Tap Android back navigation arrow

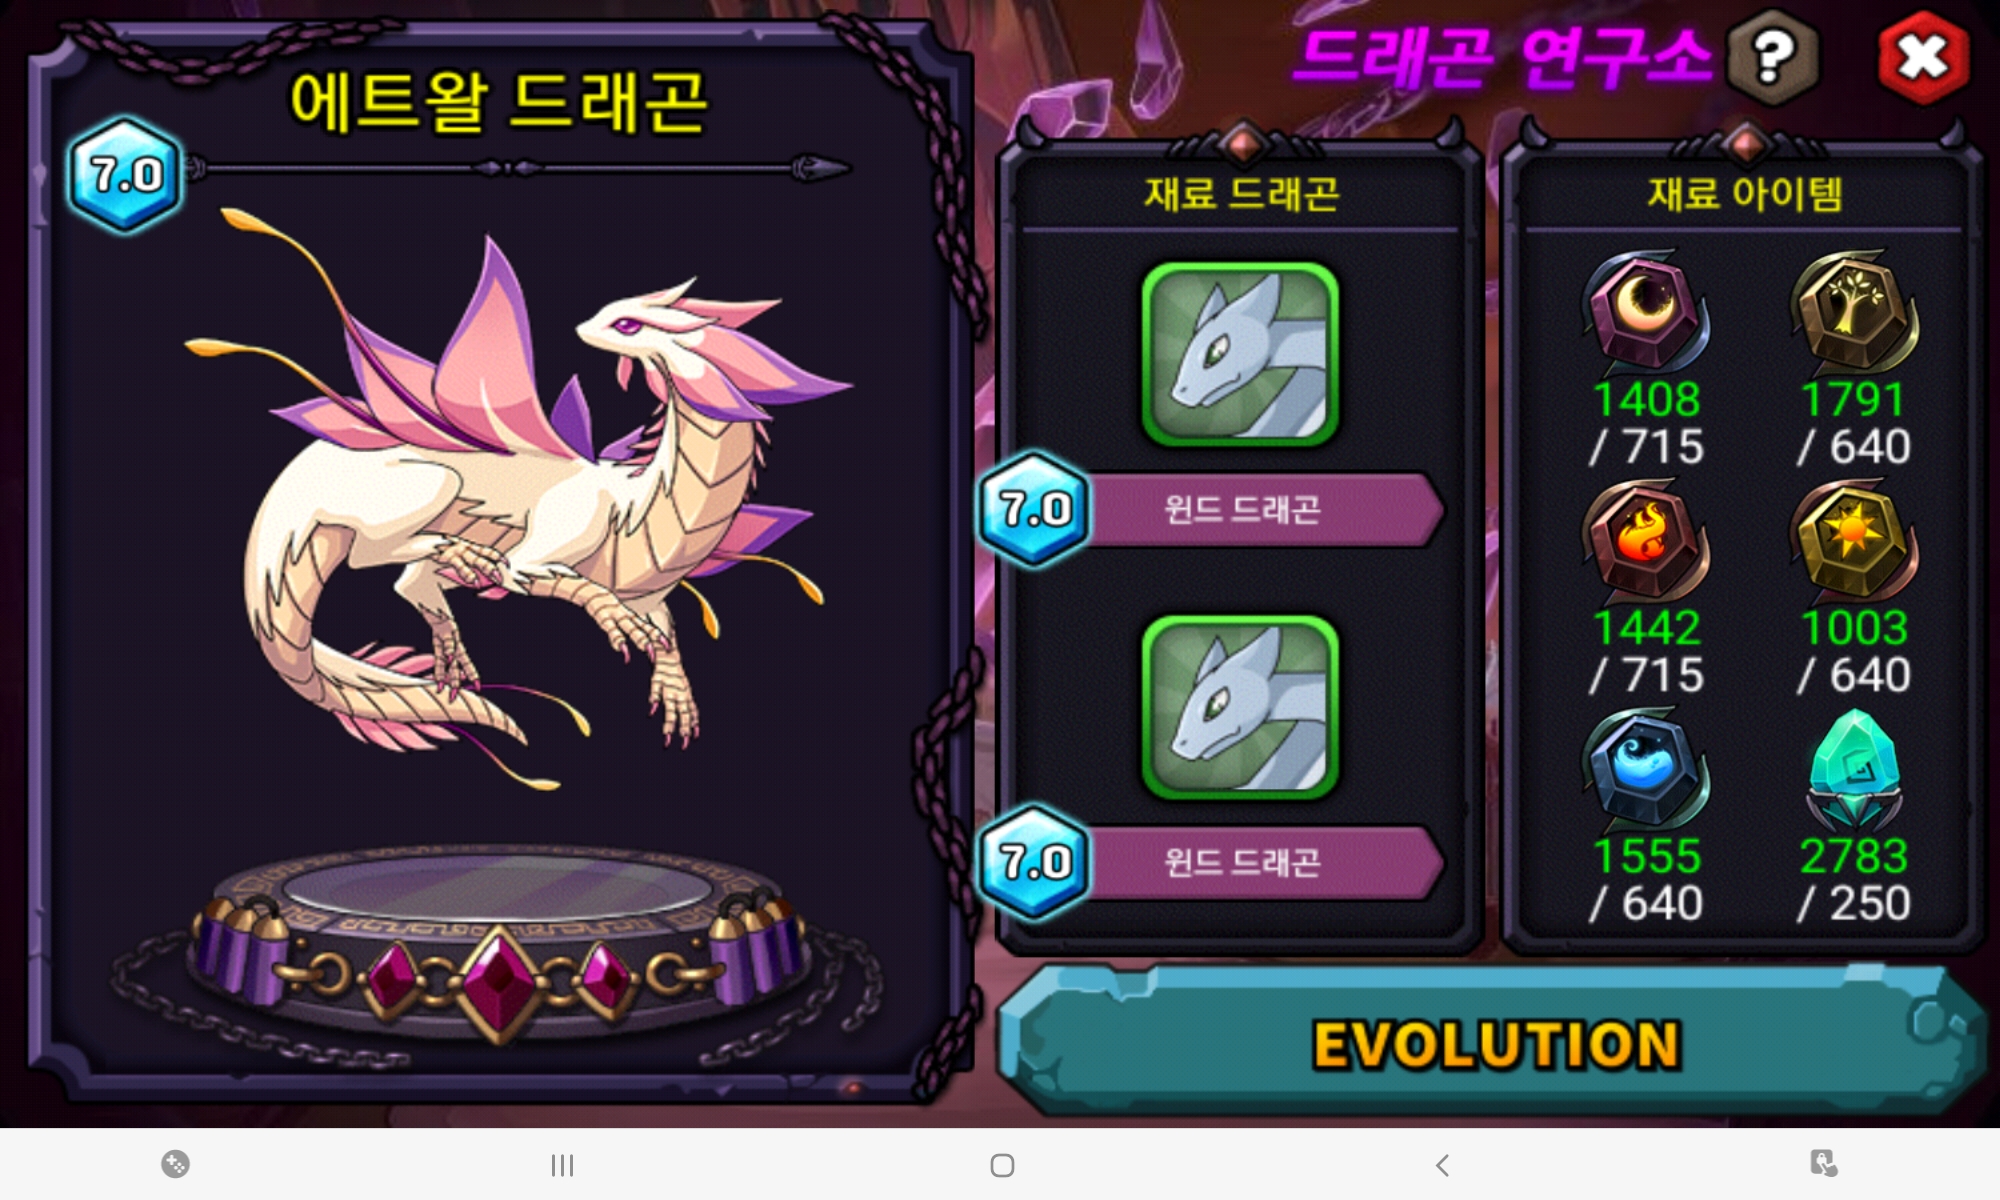[1442, 1165]
